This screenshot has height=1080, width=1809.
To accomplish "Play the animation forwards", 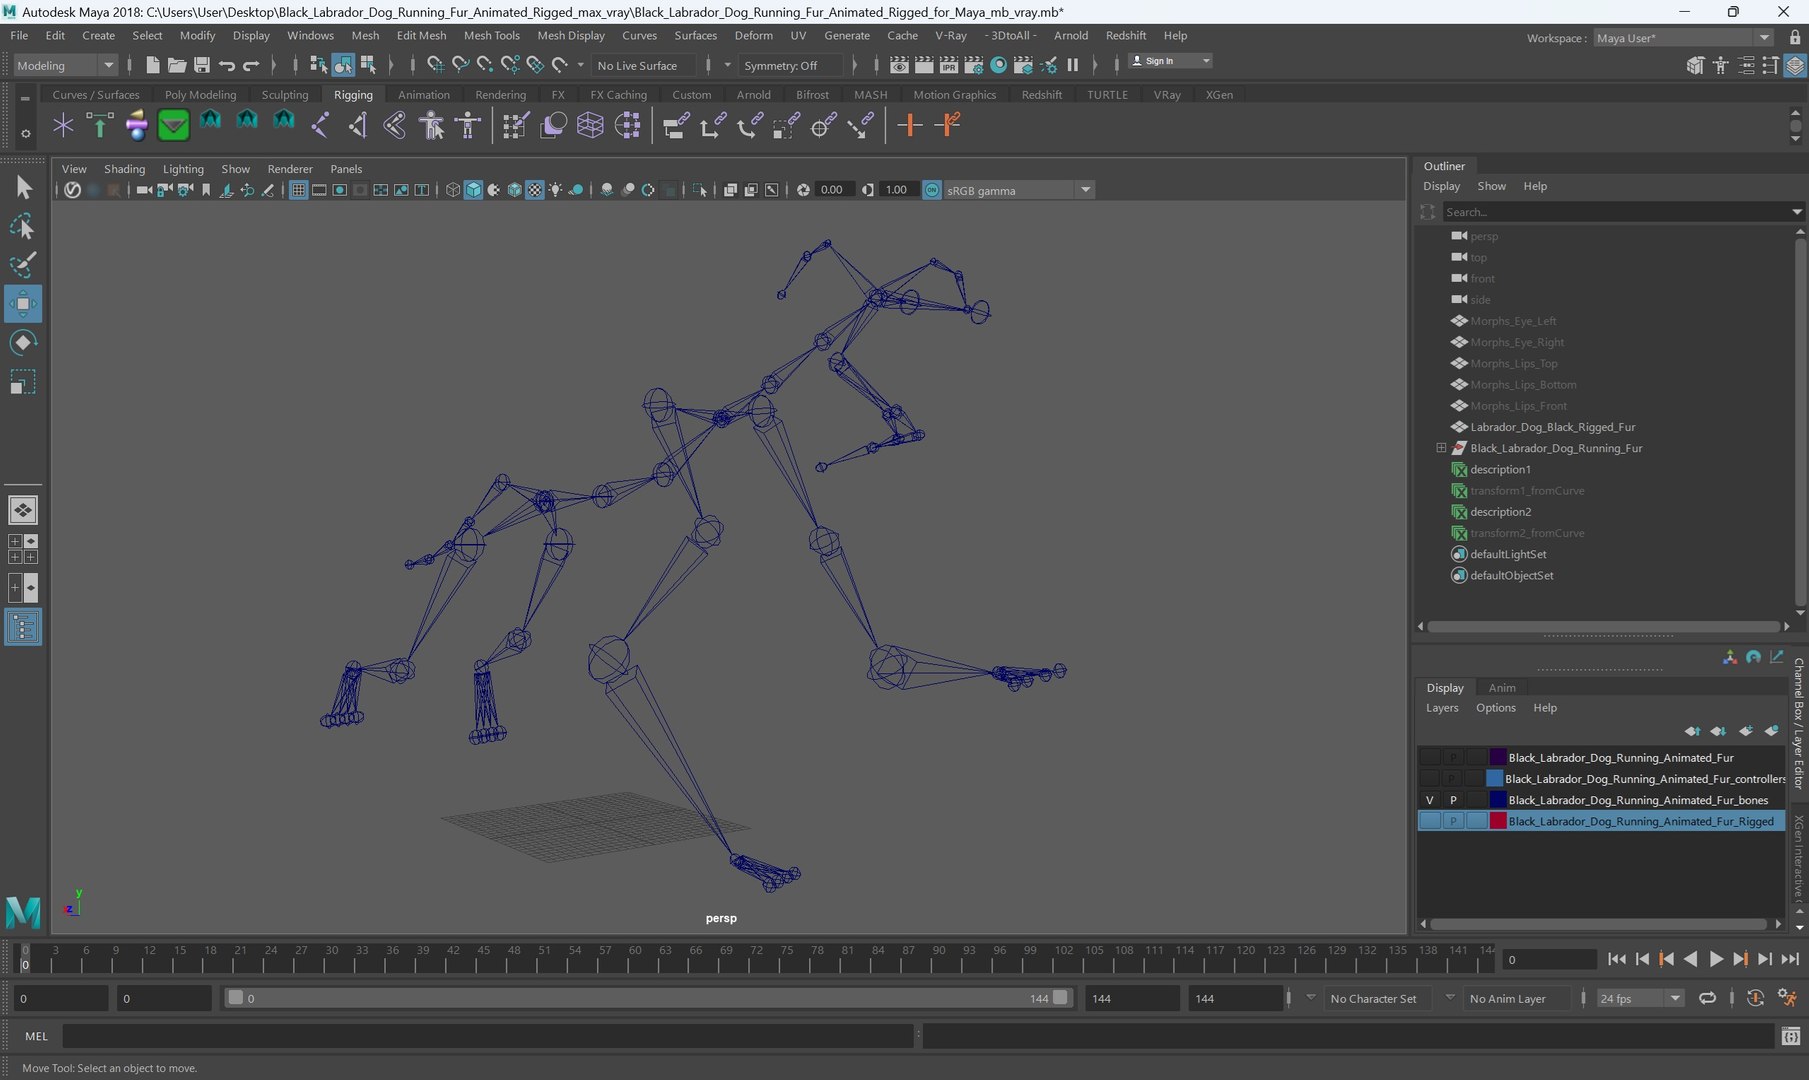I will click(x=1716, y=959).
